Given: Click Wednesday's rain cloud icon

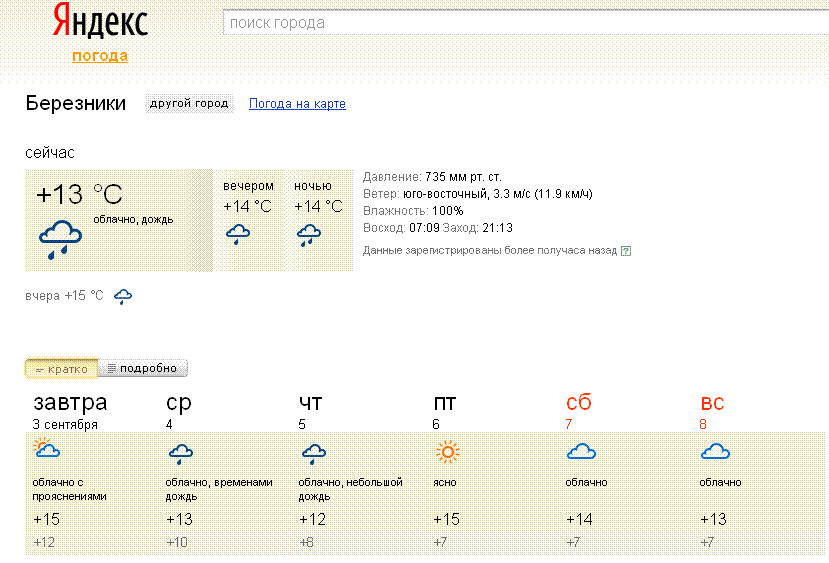Looking at the screenshot, I should coord(180,454).
